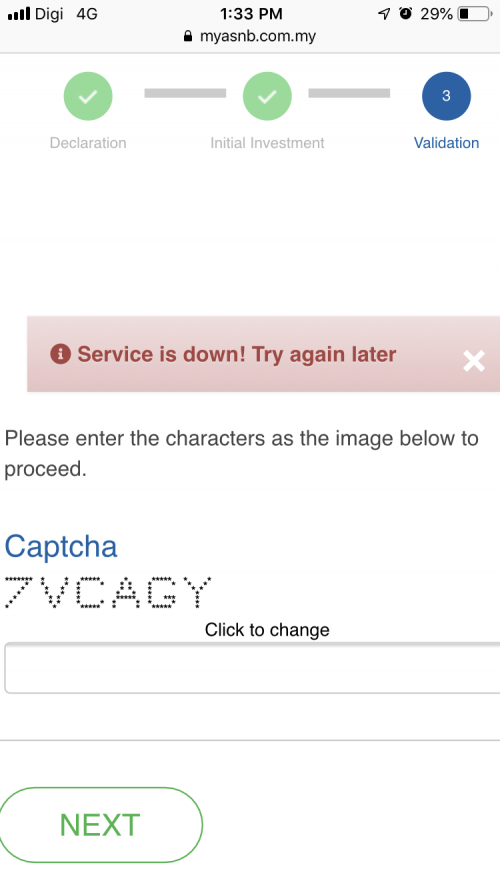Tap the 1:33 PM clock in status bar
Viewport: 500px width, 889px height.
tap(251, 14)
